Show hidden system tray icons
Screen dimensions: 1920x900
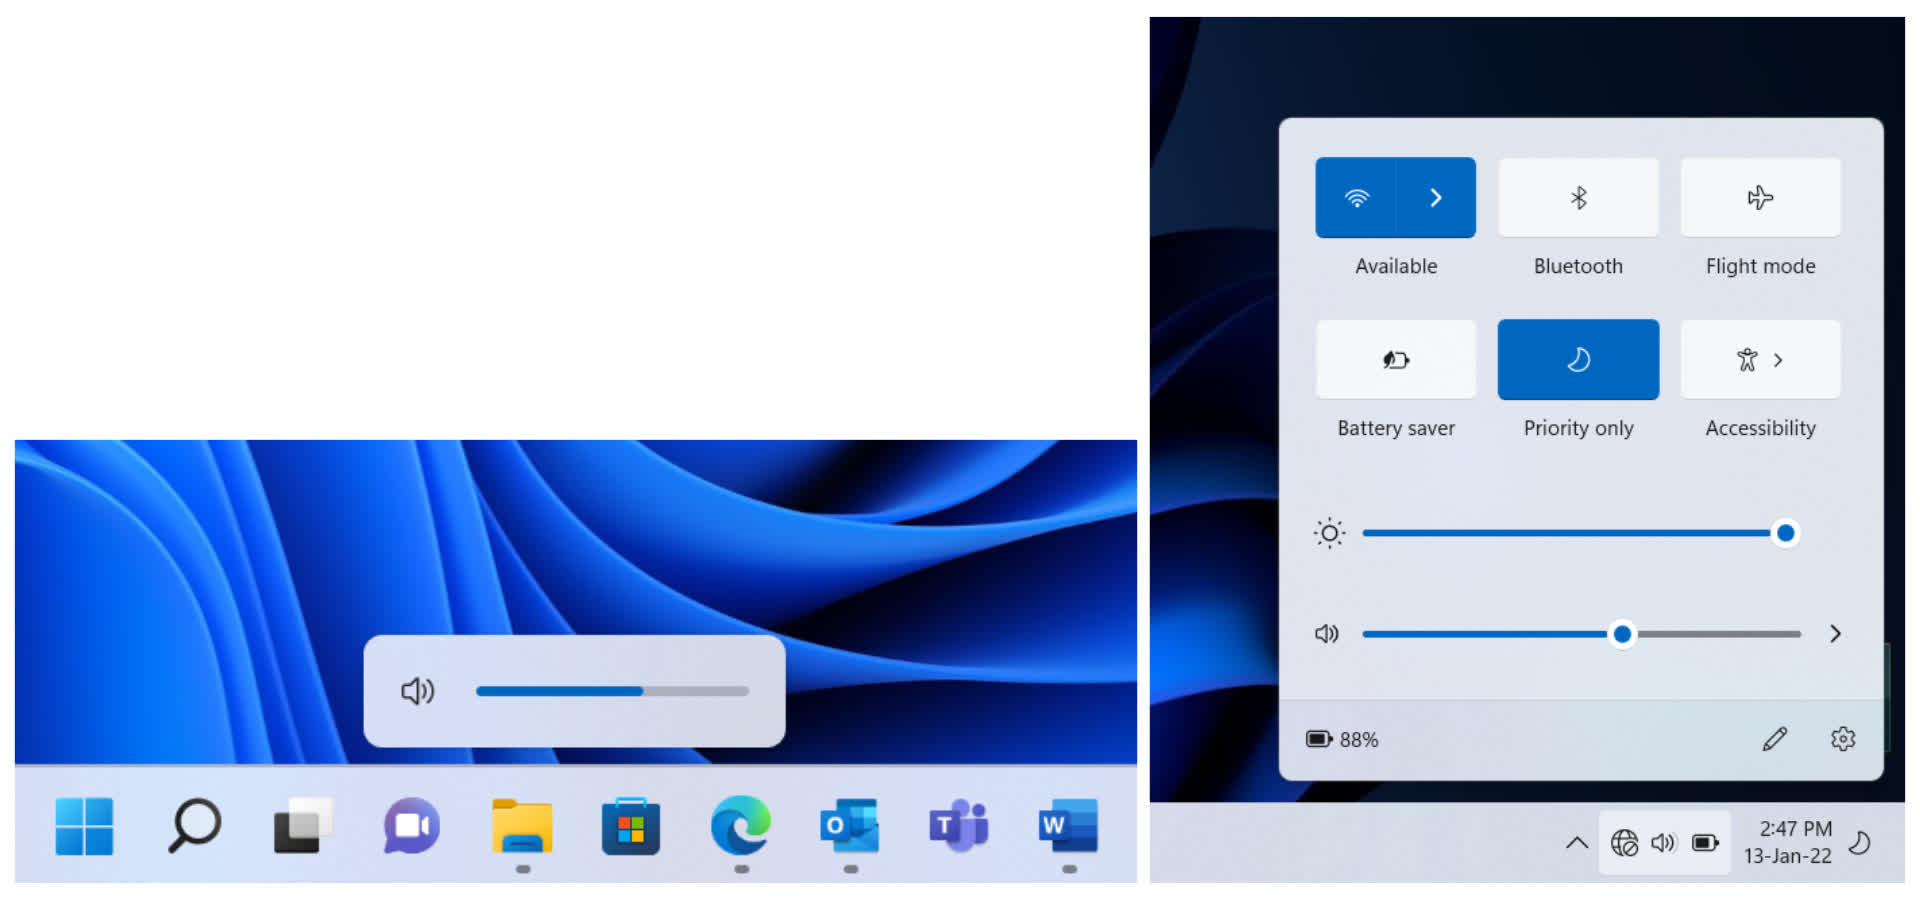point(1576,843)
